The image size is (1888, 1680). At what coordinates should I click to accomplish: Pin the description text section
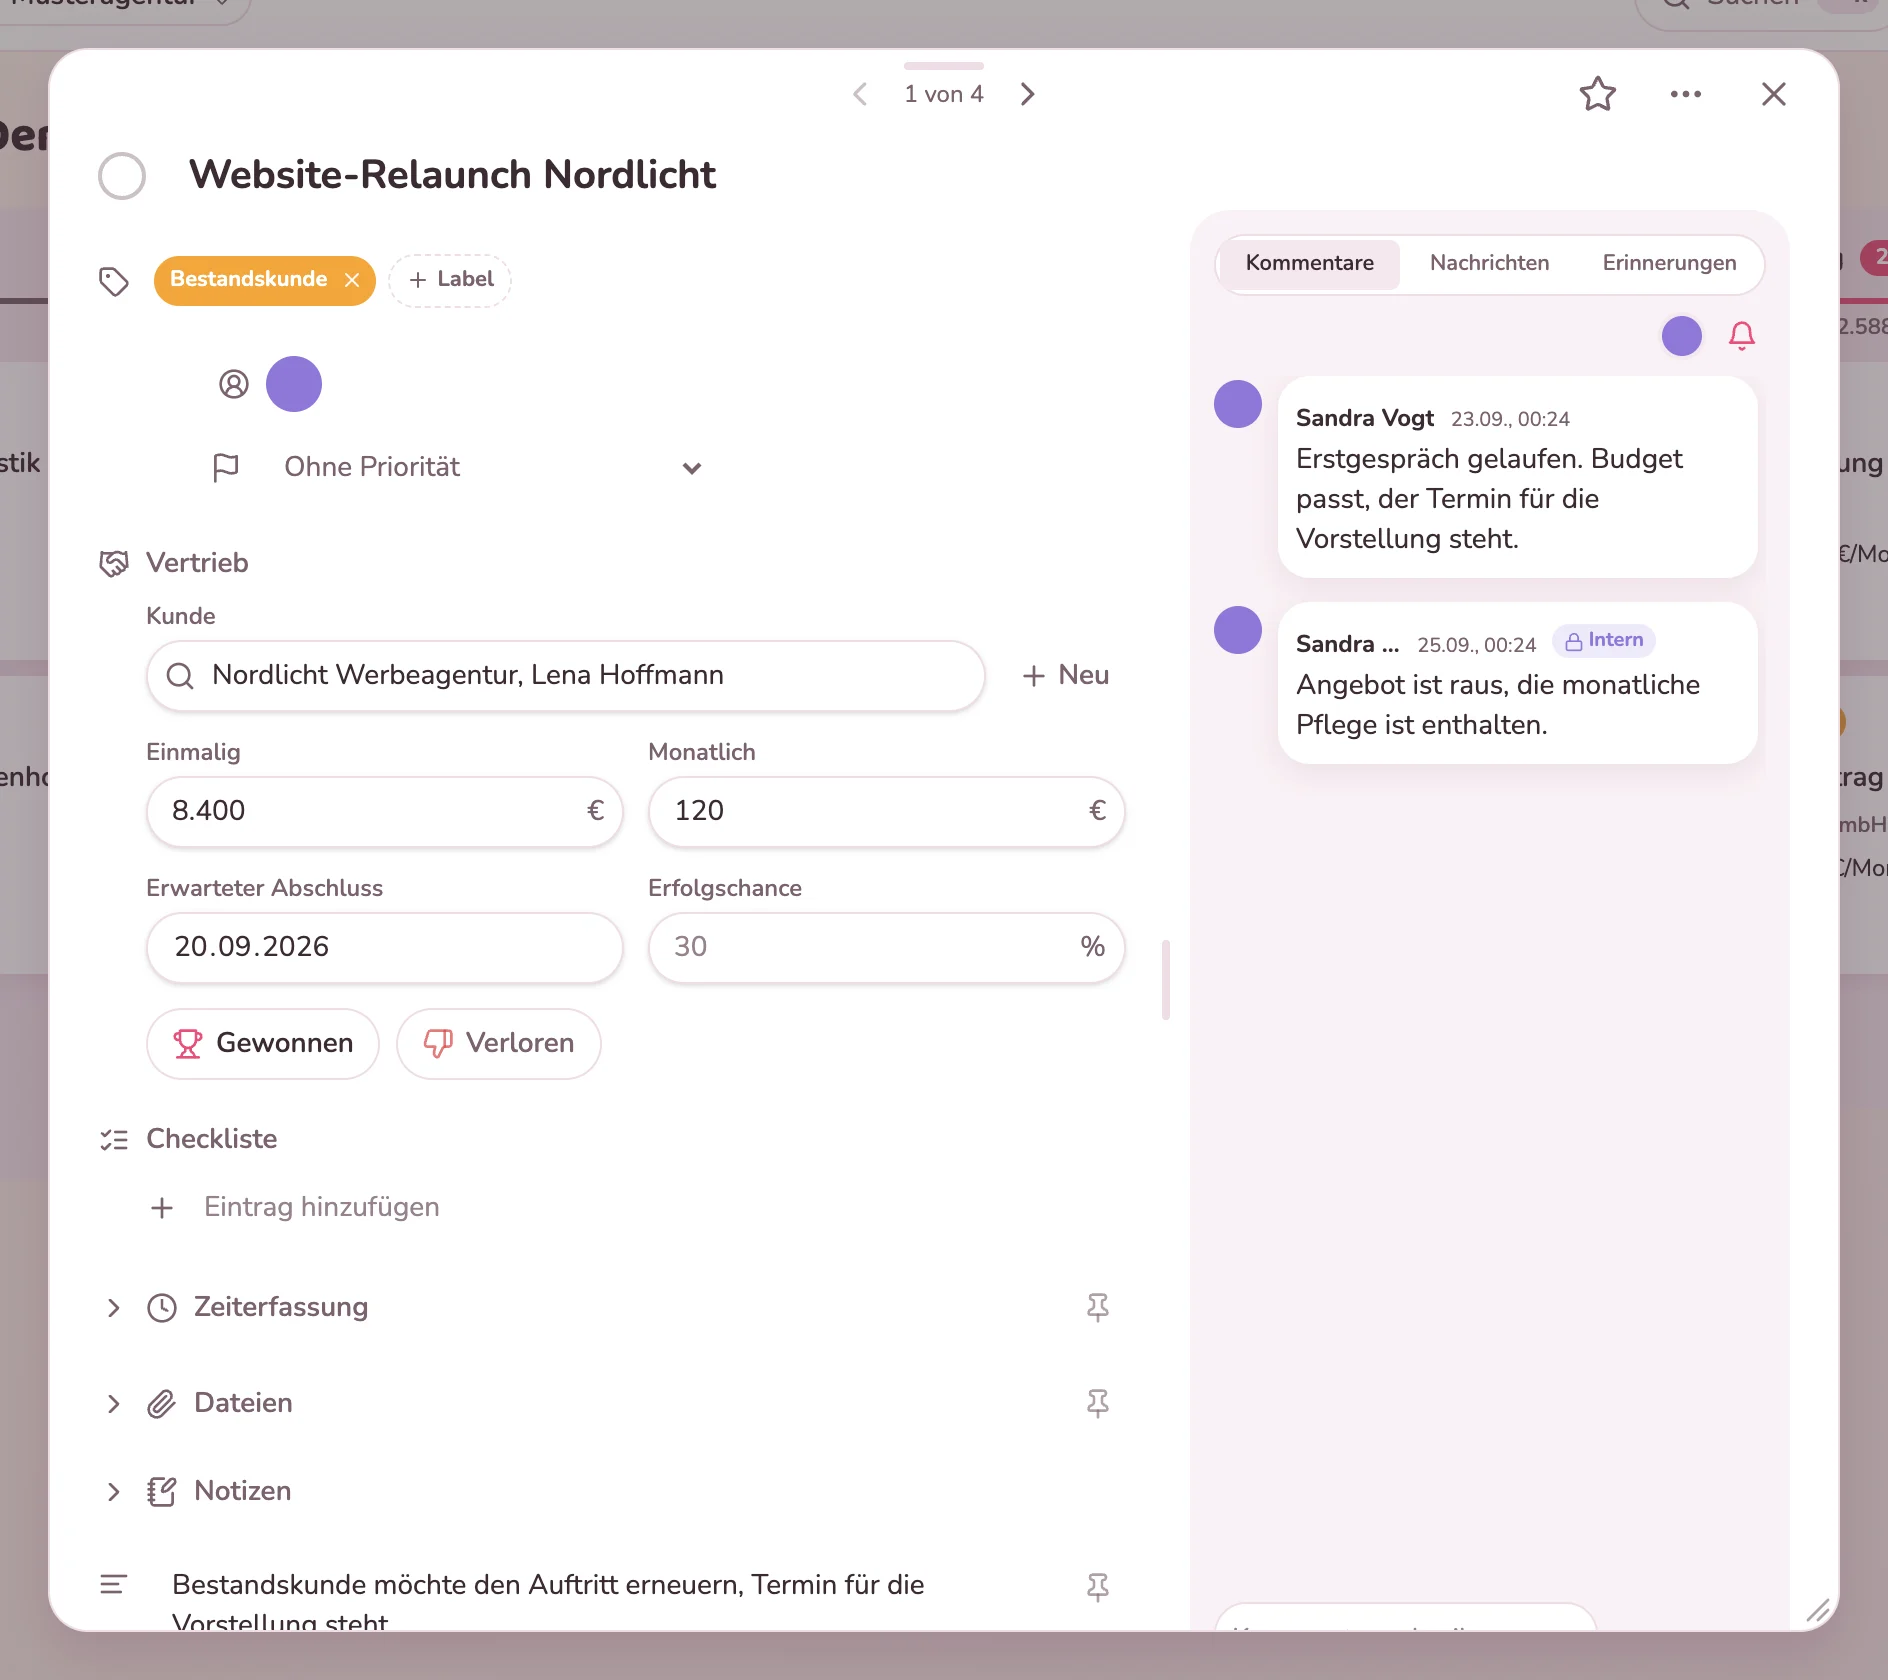coord(1098,1587)
